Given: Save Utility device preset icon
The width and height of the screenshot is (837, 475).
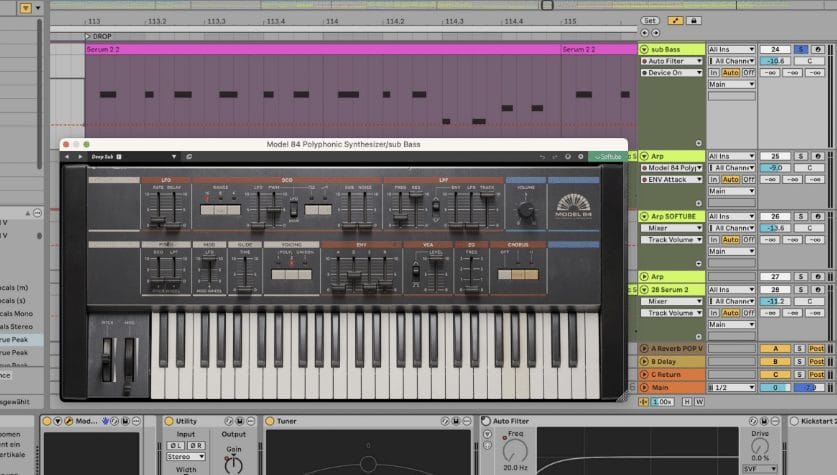Looking at the screenshot, I should (x=240, y=421).
